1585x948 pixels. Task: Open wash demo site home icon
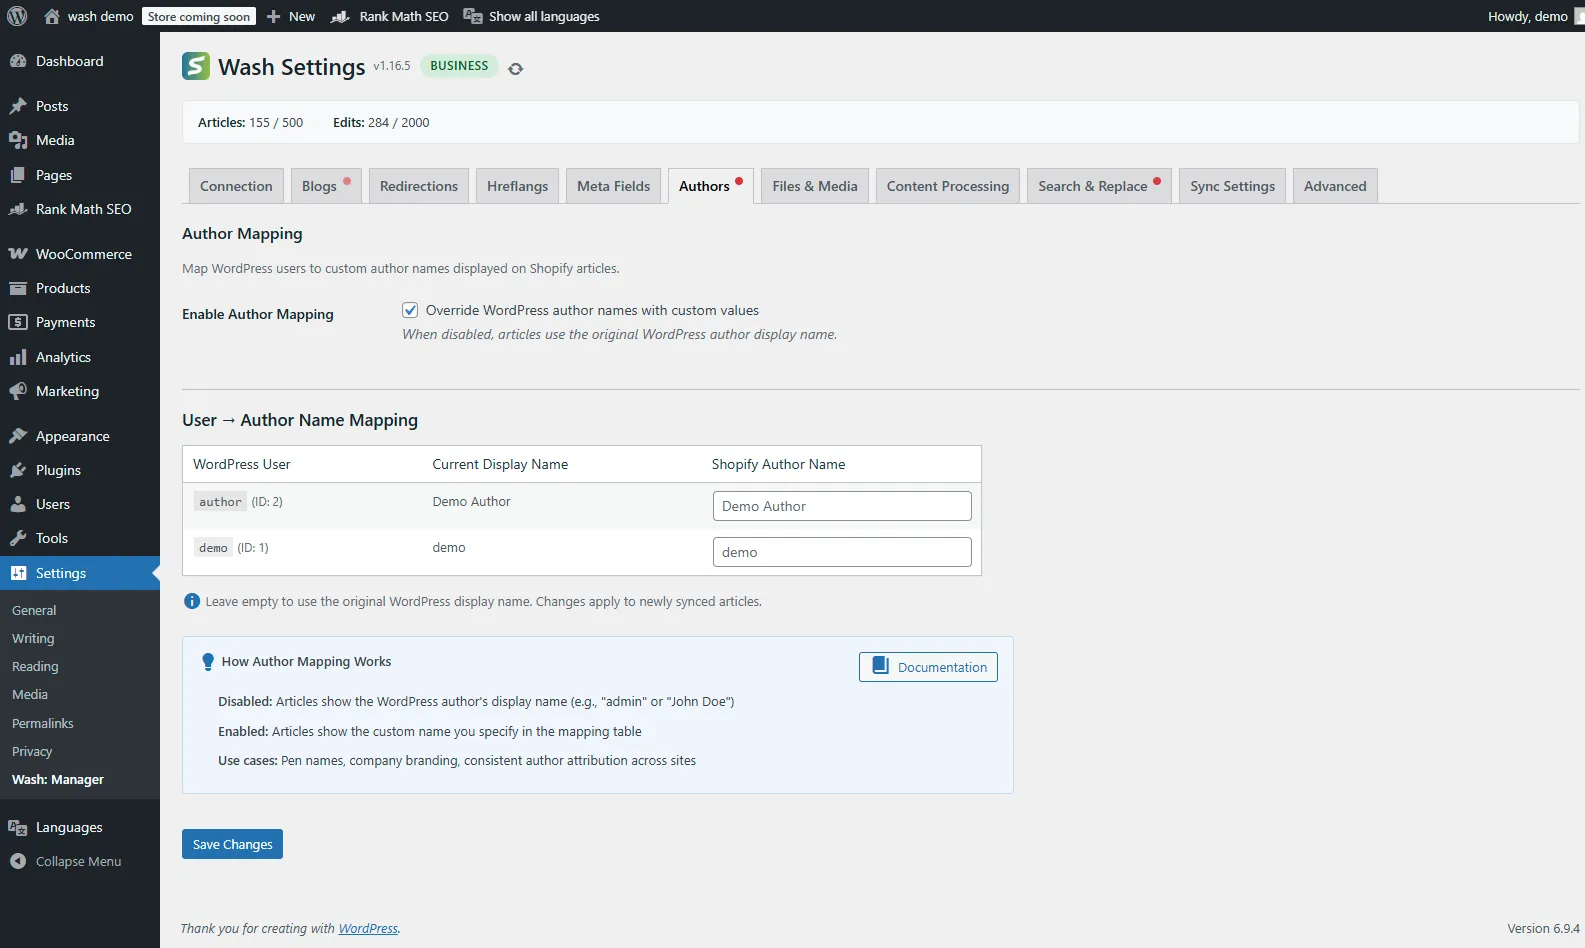[52, 16]
